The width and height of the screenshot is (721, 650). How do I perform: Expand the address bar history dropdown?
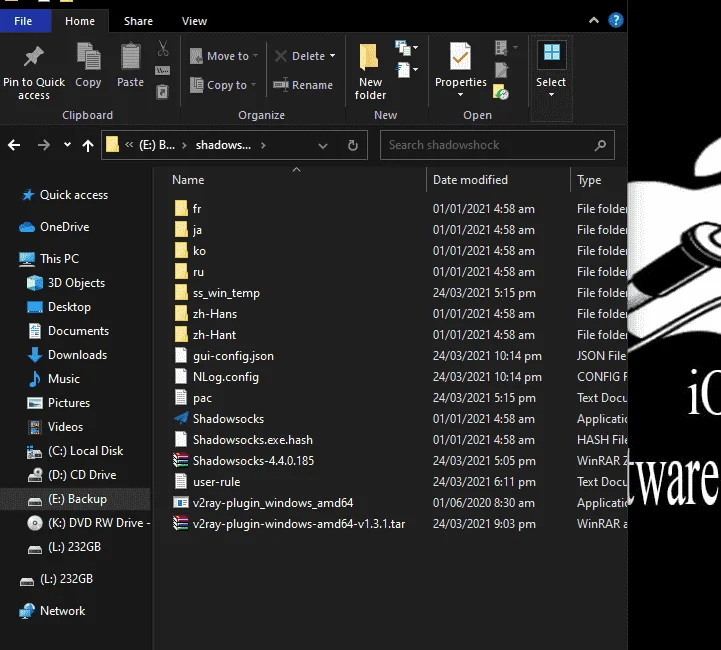tap(323, 146)
